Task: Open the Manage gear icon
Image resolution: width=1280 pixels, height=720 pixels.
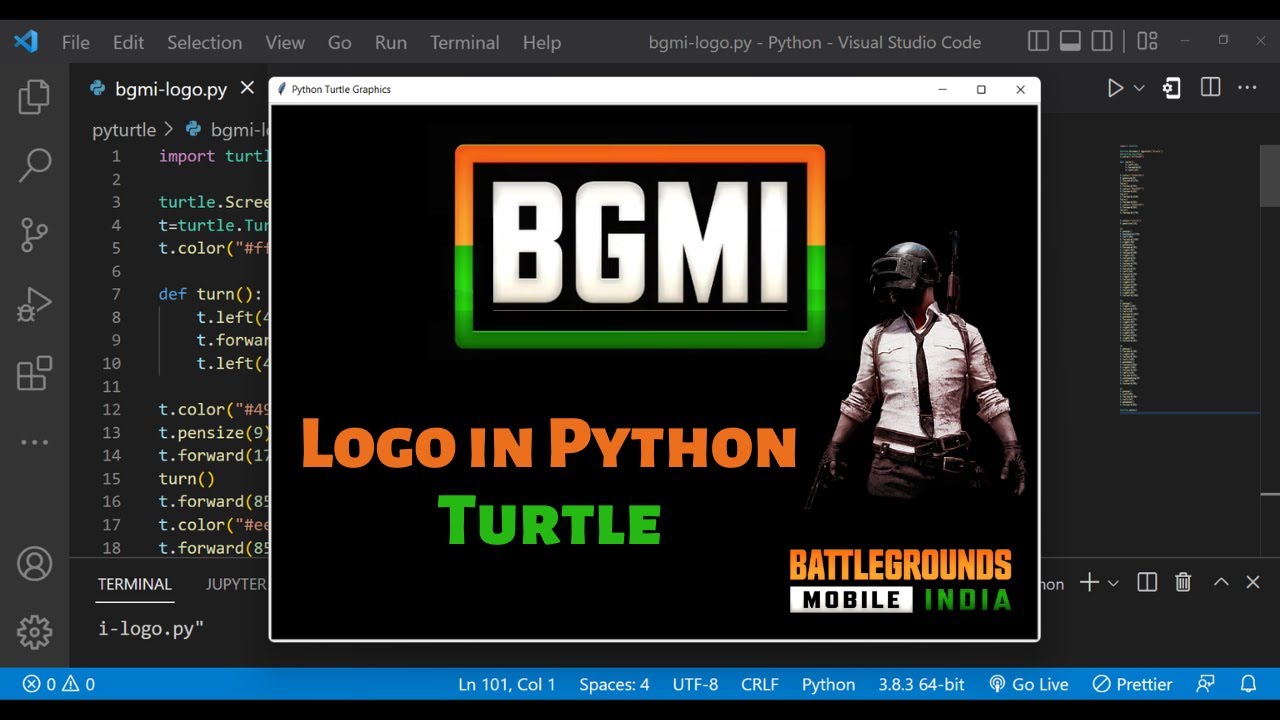Action: (34, 631)
